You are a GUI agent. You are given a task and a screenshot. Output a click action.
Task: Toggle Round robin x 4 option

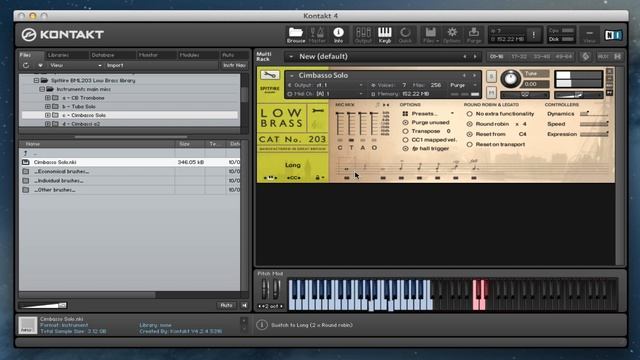coord(469,124)
